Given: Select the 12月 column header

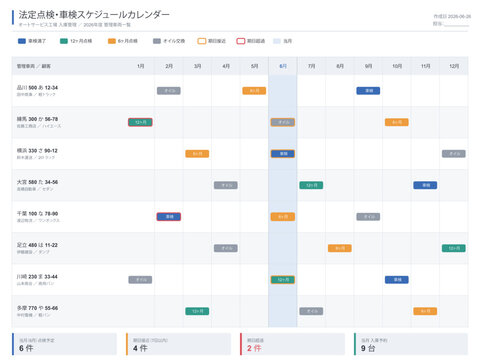Looking at the screenshot, I should point(454,66).
